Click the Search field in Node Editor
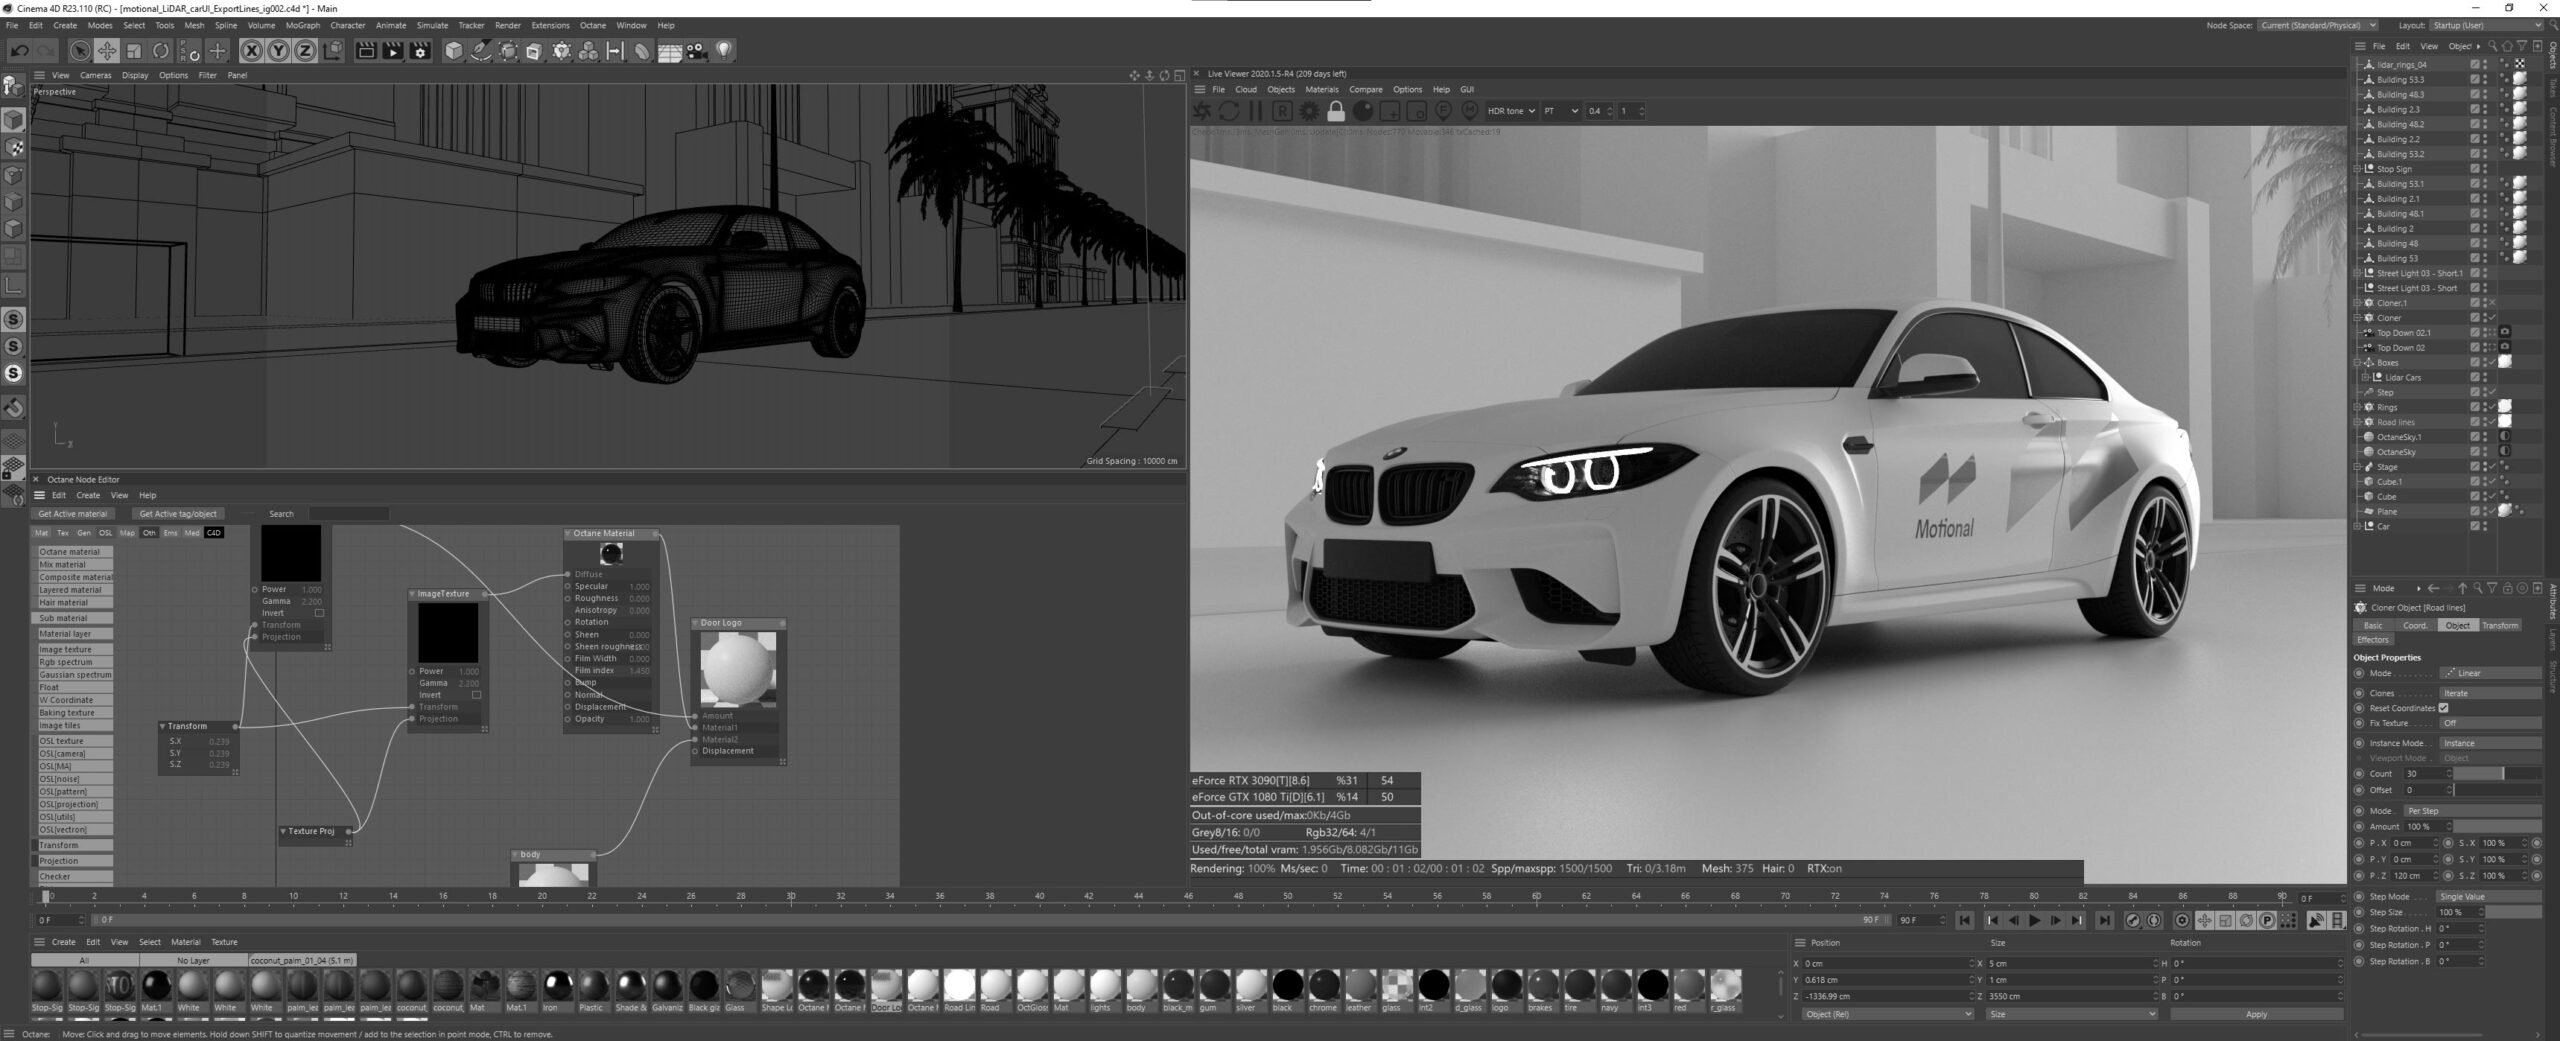This screenshot has height=1041, width=2560. pos(348,514)
